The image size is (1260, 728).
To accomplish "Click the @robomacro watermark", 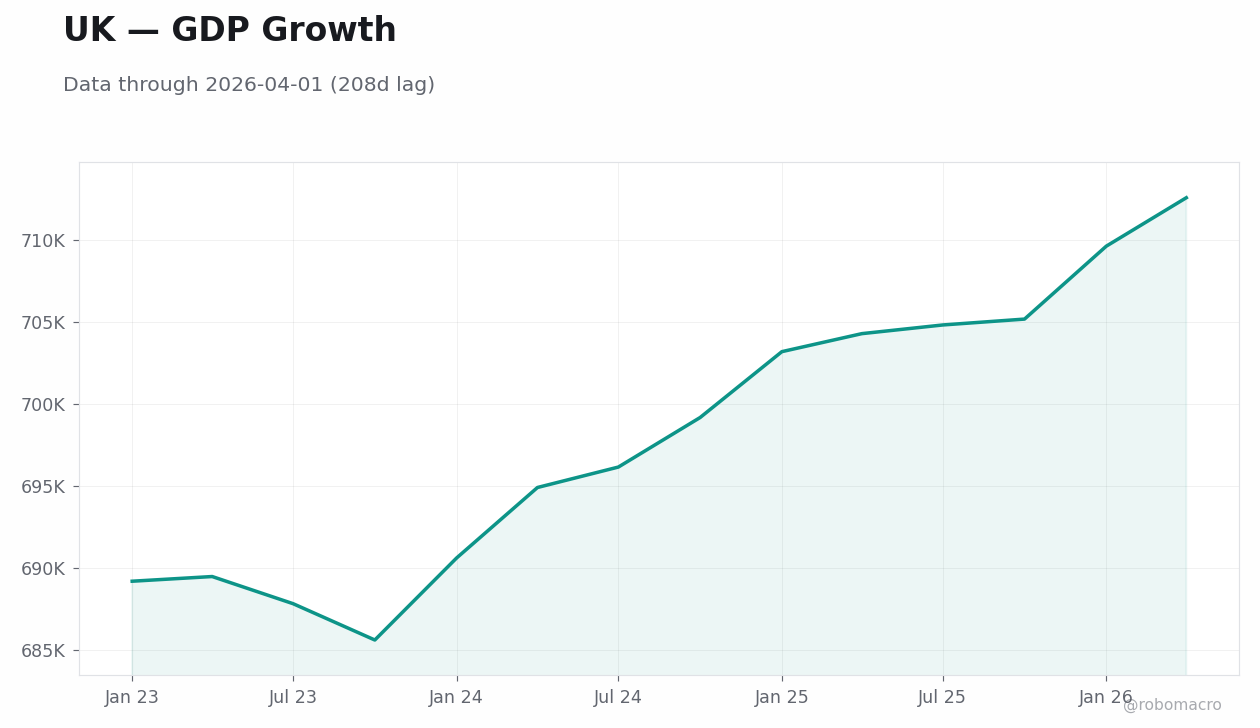I will pos(1172,705).
